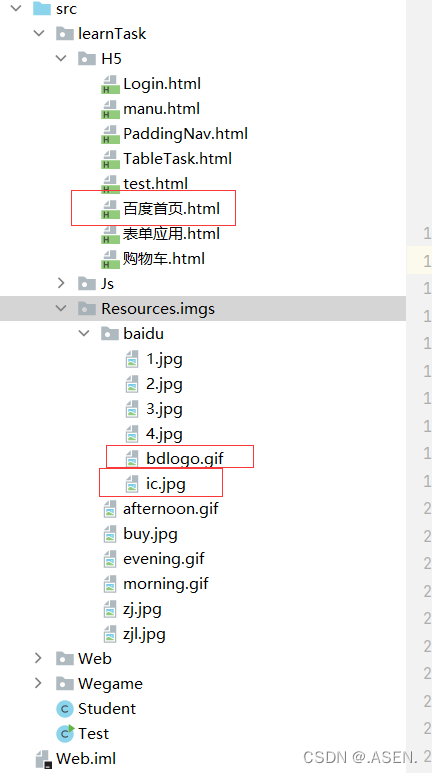Screen dimensions: 432x773
Task: Select TableTask.html file name
Action: click(178, 159)
